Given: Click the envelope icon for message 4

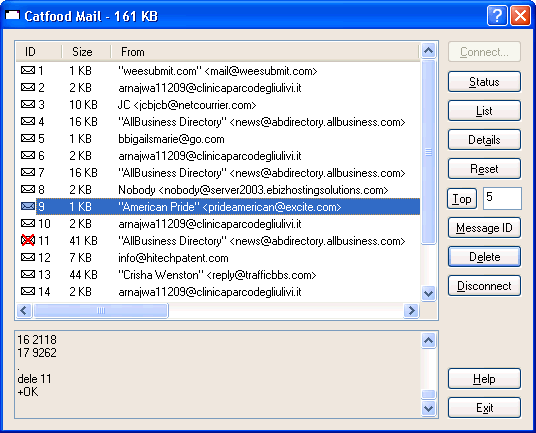Looking at the screenshot, I should pyautogui.click(x=28, y=122).
